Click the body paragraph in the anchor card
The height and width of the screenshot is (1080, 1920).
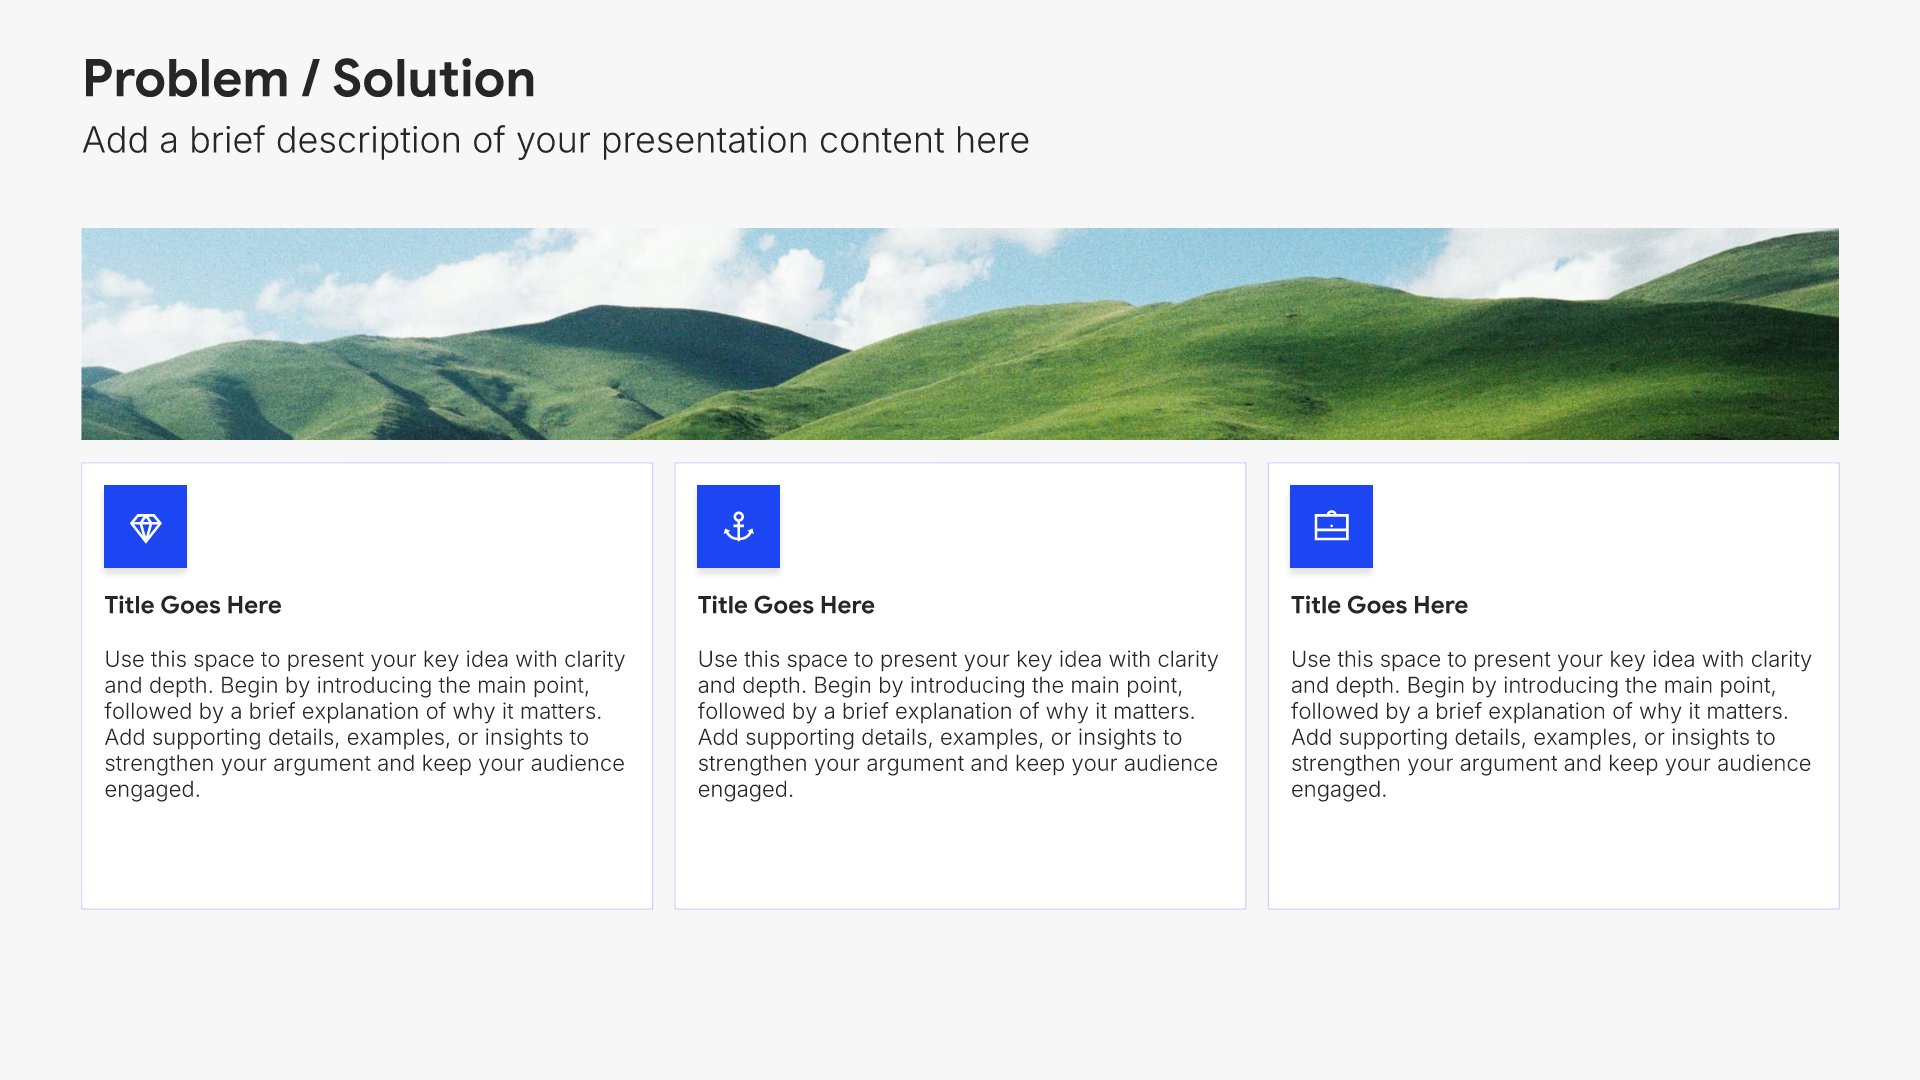(x=958, y=724)
